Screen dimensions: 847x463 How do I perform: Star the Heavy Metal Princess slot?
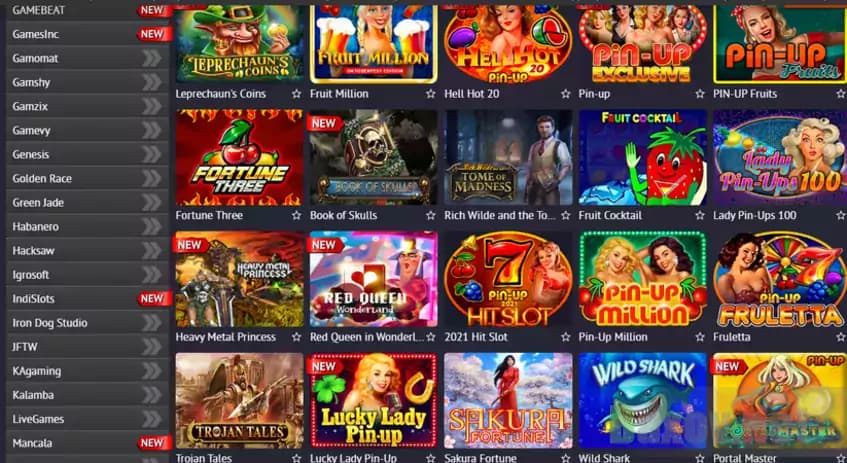coord(297,337)
